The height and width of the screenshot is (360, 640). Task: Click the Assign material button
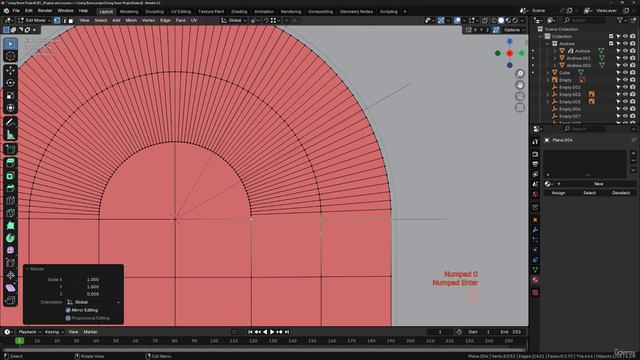[x=558, y=193]
